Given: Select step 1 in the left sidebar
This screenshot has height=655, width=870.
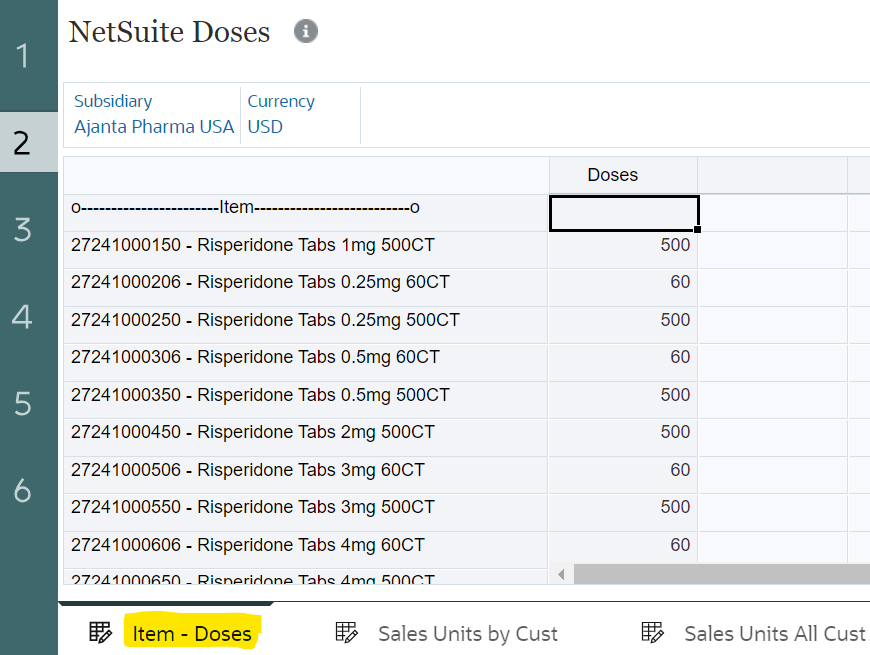Looking at the screenshot, I should pos(23,56).
